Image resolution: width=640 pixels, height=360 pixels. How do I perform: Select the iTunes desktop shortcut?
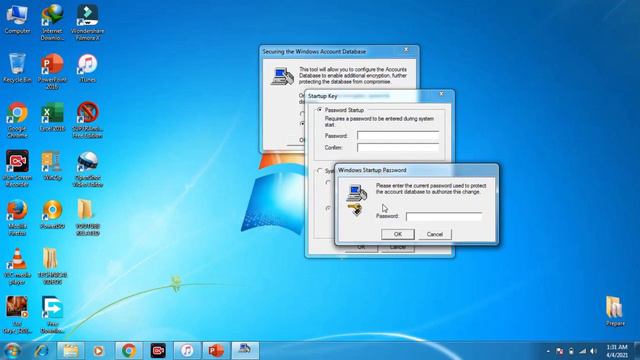(x=87, y=68)
